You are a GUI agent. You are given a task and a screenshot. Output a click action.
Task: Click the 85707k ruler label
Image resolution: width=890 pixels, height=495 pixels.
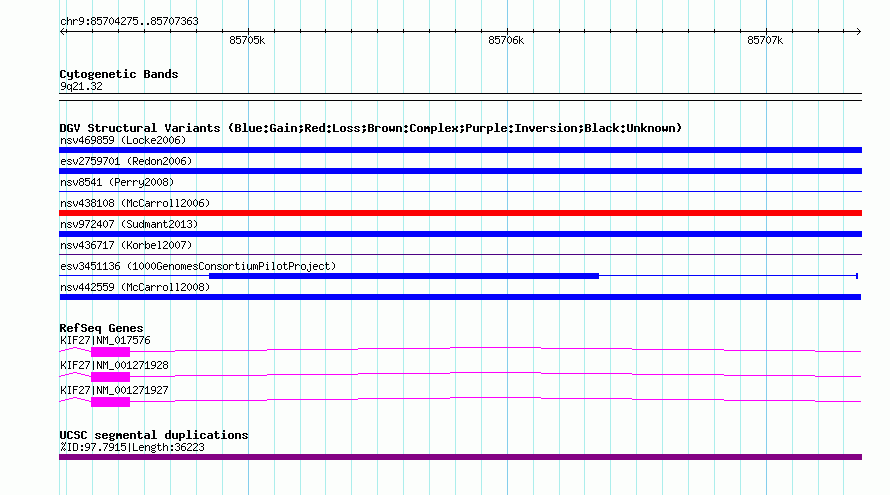coord(765,40)
